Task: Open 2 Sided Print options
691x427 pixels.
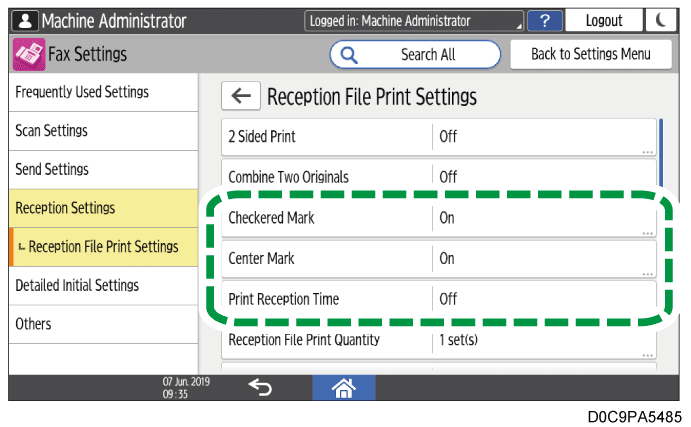Action: pos(438,136)
